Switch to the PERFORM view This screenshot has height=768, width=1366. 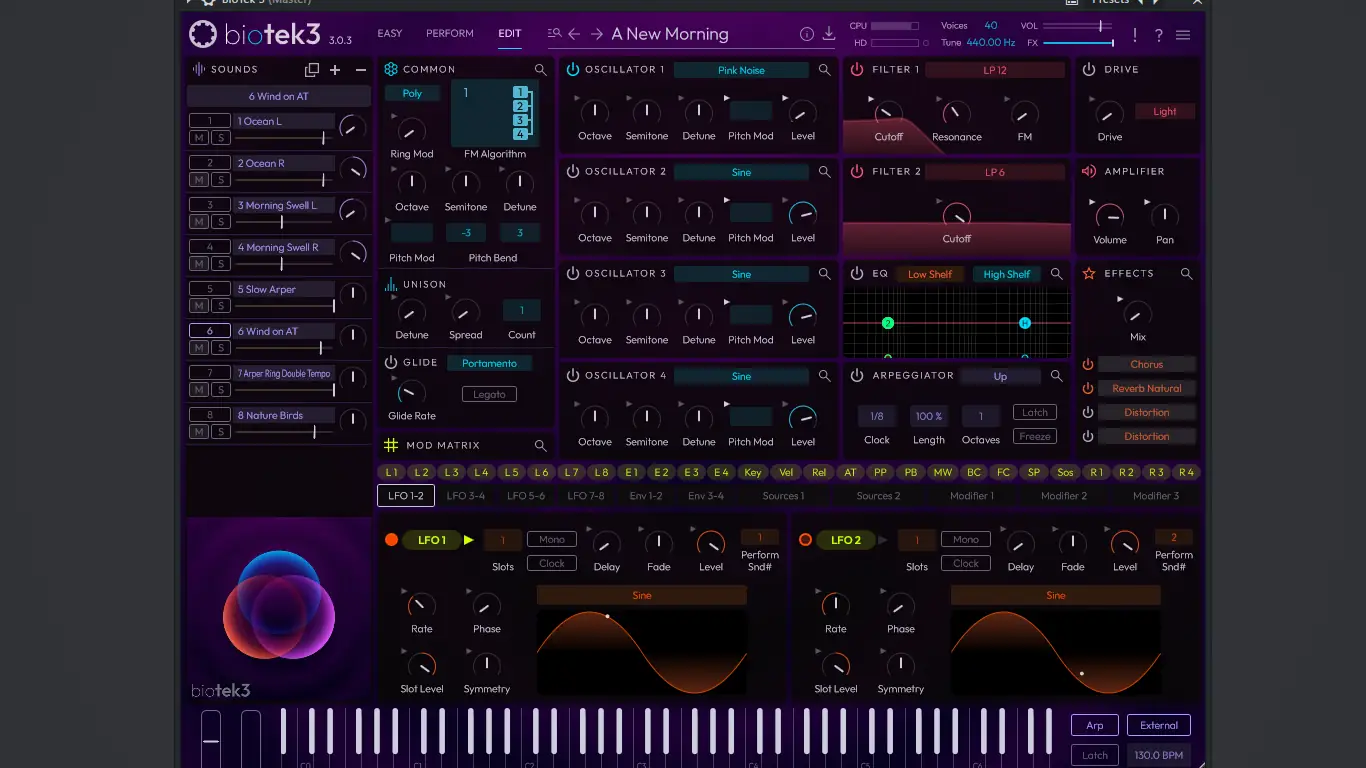click(x=450, y=34)
